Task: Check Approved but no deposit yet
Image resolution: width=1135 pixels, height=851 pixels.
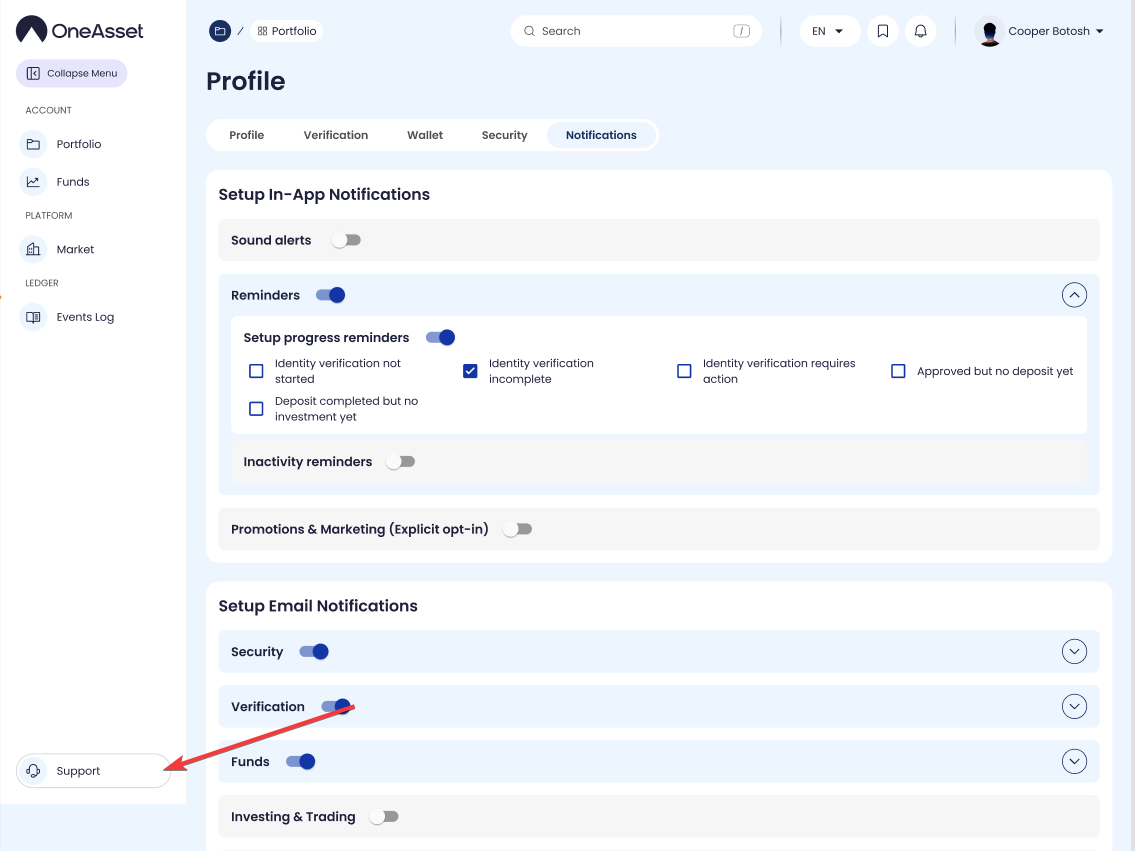Action: pos(898,371)
